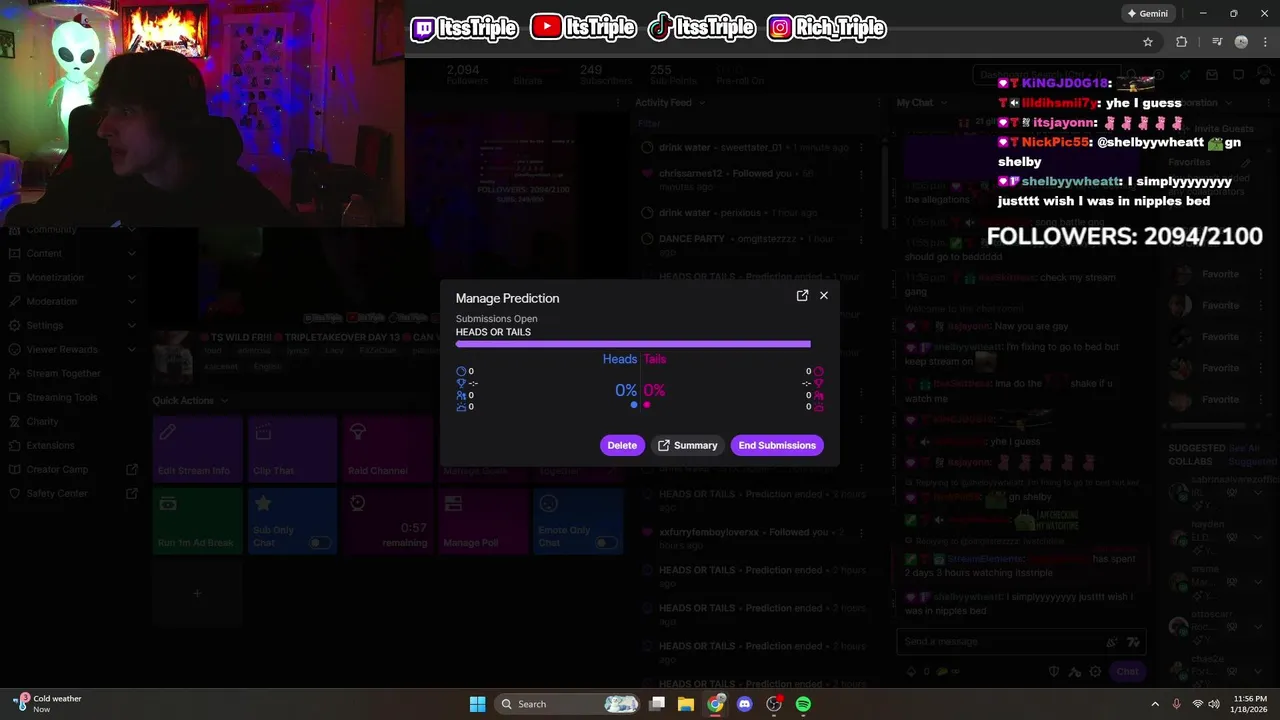
Task: Click the Heads outcome label
Action: 619,359
